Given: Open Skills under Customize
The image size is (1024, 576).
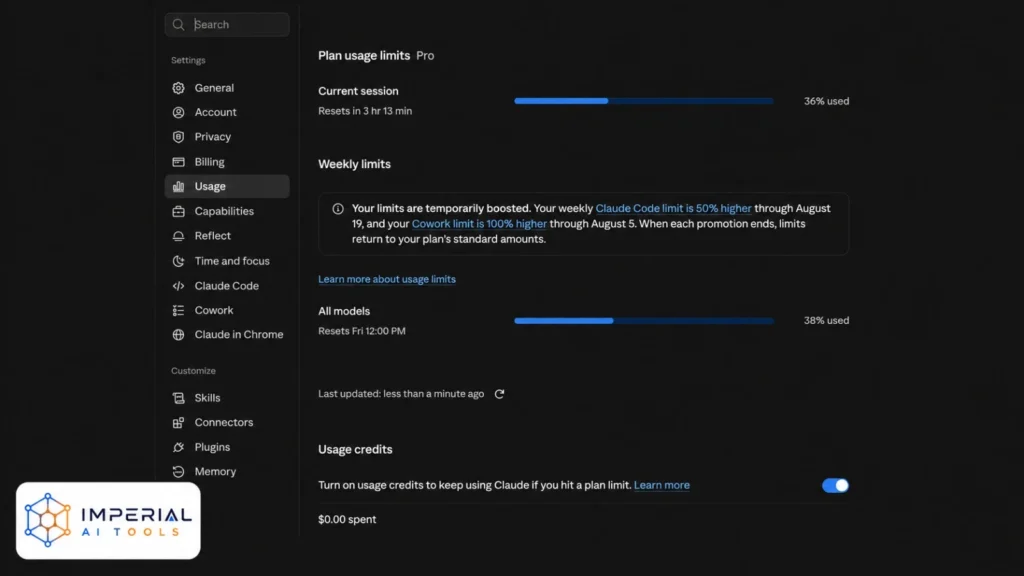Looking at the screenshot, I should (x=227, y=398).
